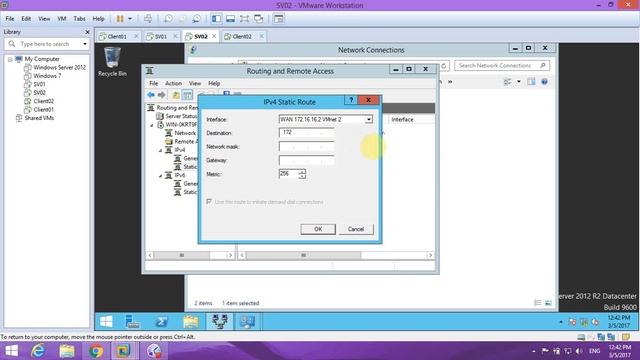This screenshot has width=640, height=360.
Task: Click Cancel in IPv4 Static Route dialog
Action: (356, 229)
